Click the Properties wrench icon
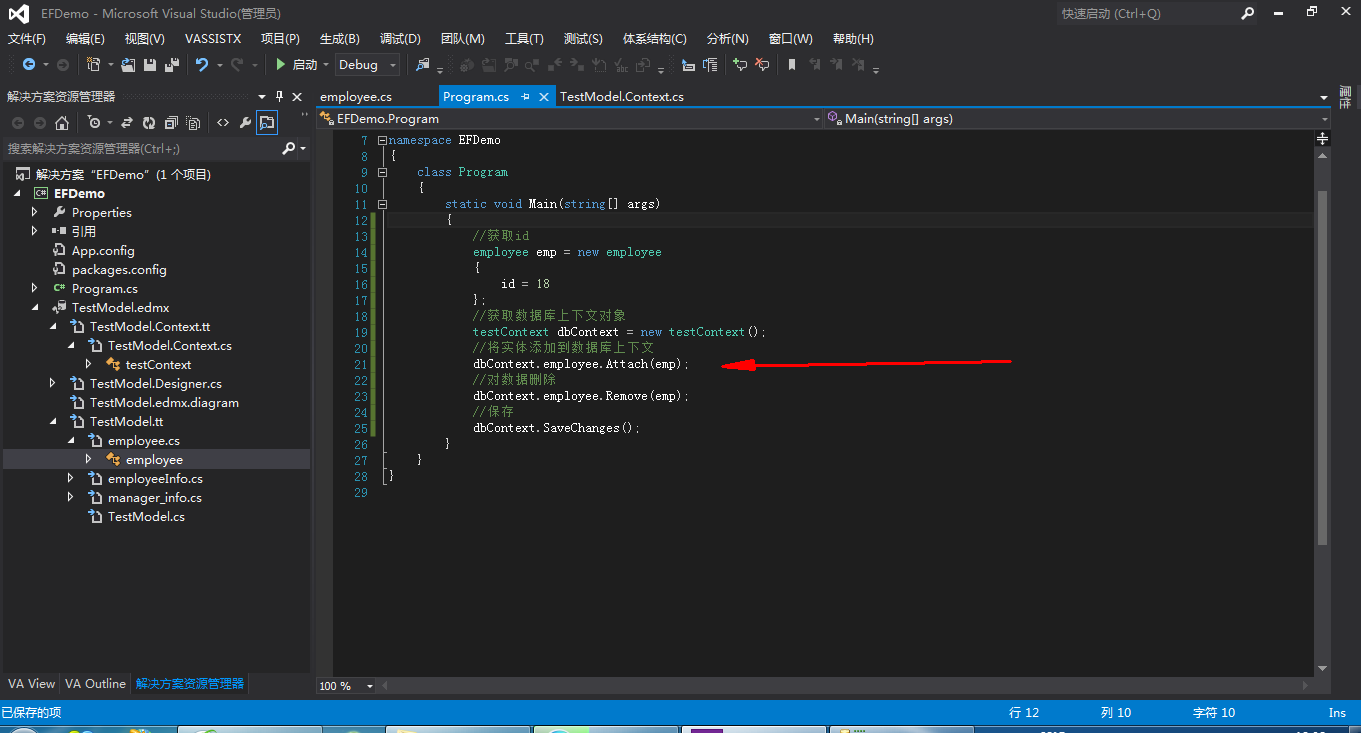The height and width of the screenshot is (733, 1361). pyautogui.click(x=245, y=123)
